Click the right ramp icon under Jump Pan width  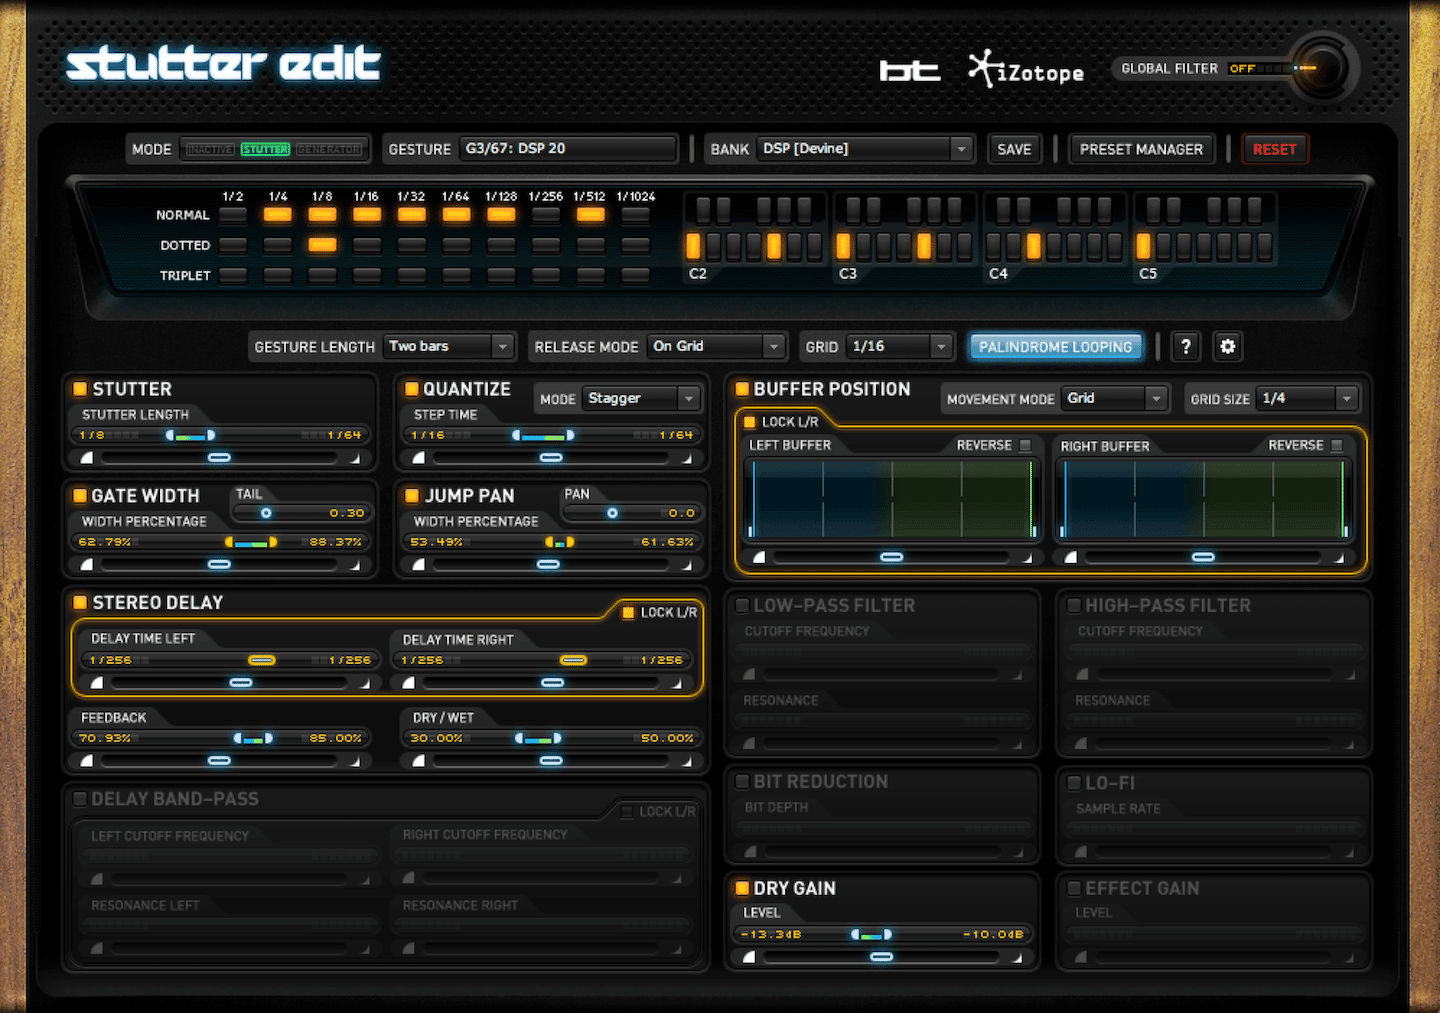click(687, 565)
